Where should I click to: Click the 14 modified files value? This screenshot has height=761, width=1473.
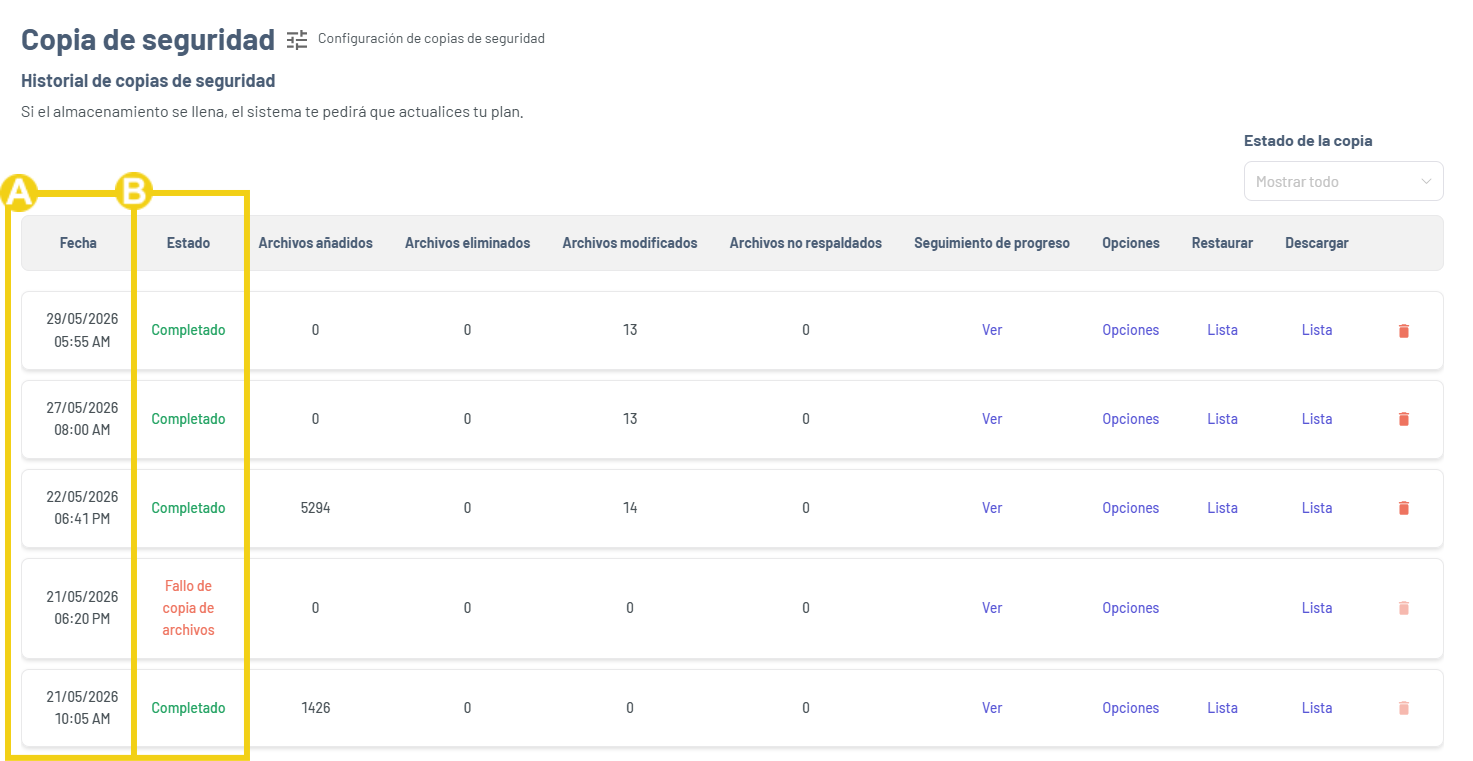pos(630,508)
